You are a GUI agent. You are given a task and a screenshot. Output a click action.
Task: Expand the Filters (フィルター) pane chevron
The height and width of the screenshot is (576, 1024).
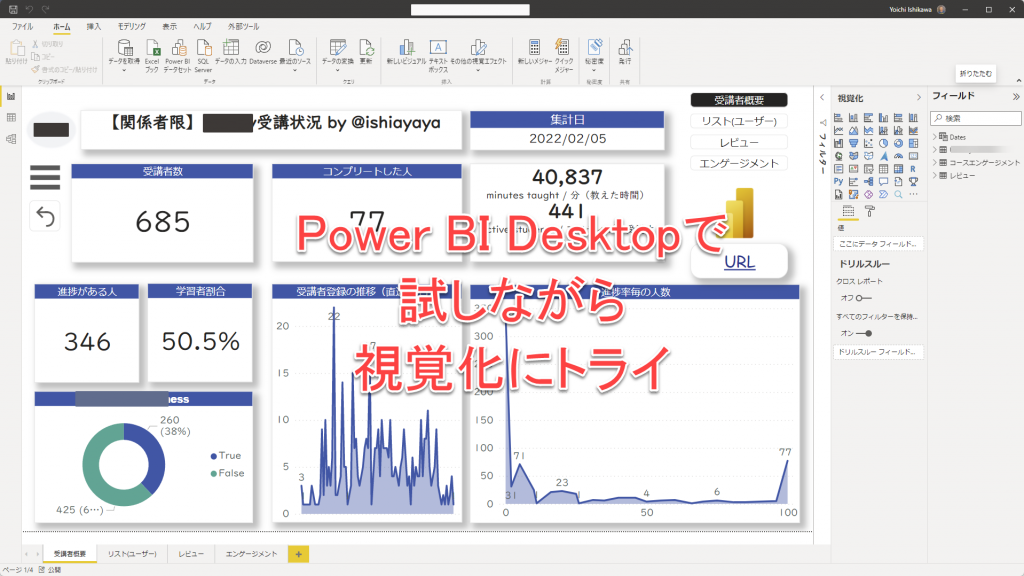coord(822,97)
